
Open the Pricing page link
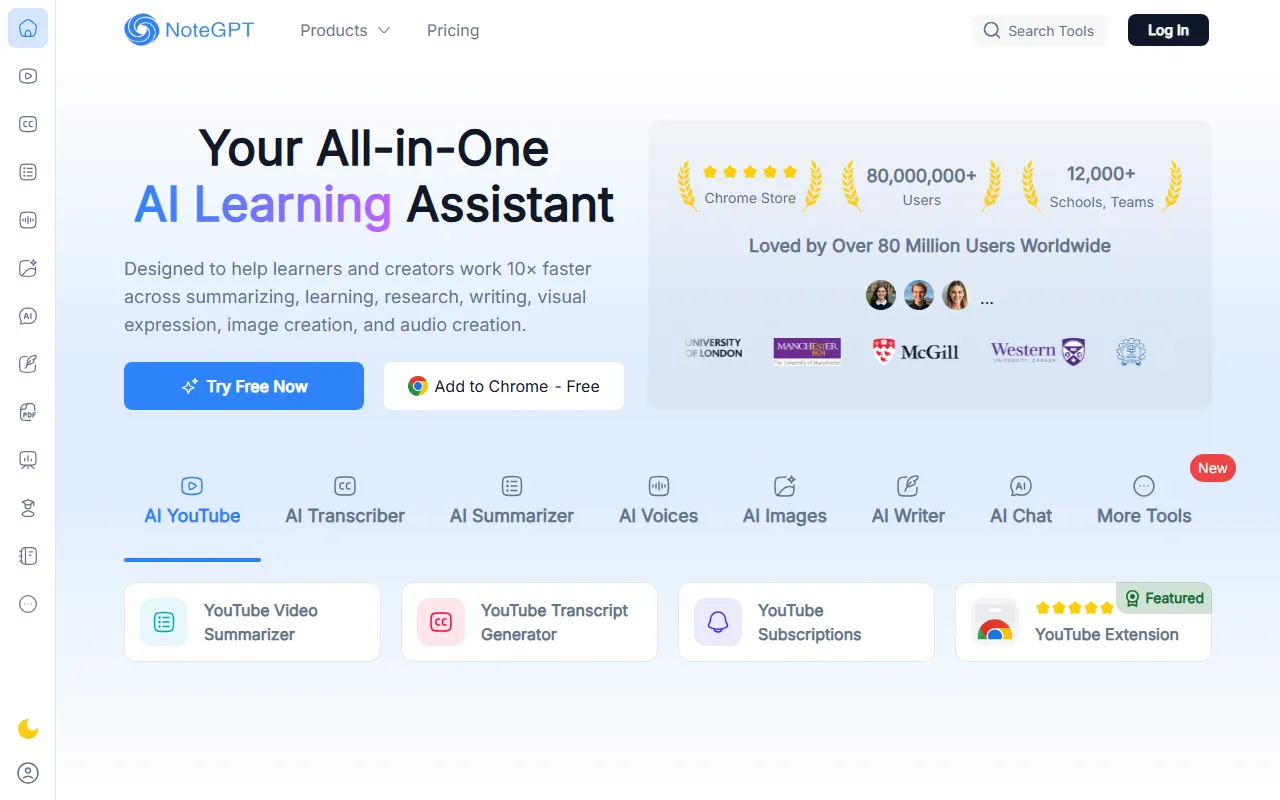453,31
